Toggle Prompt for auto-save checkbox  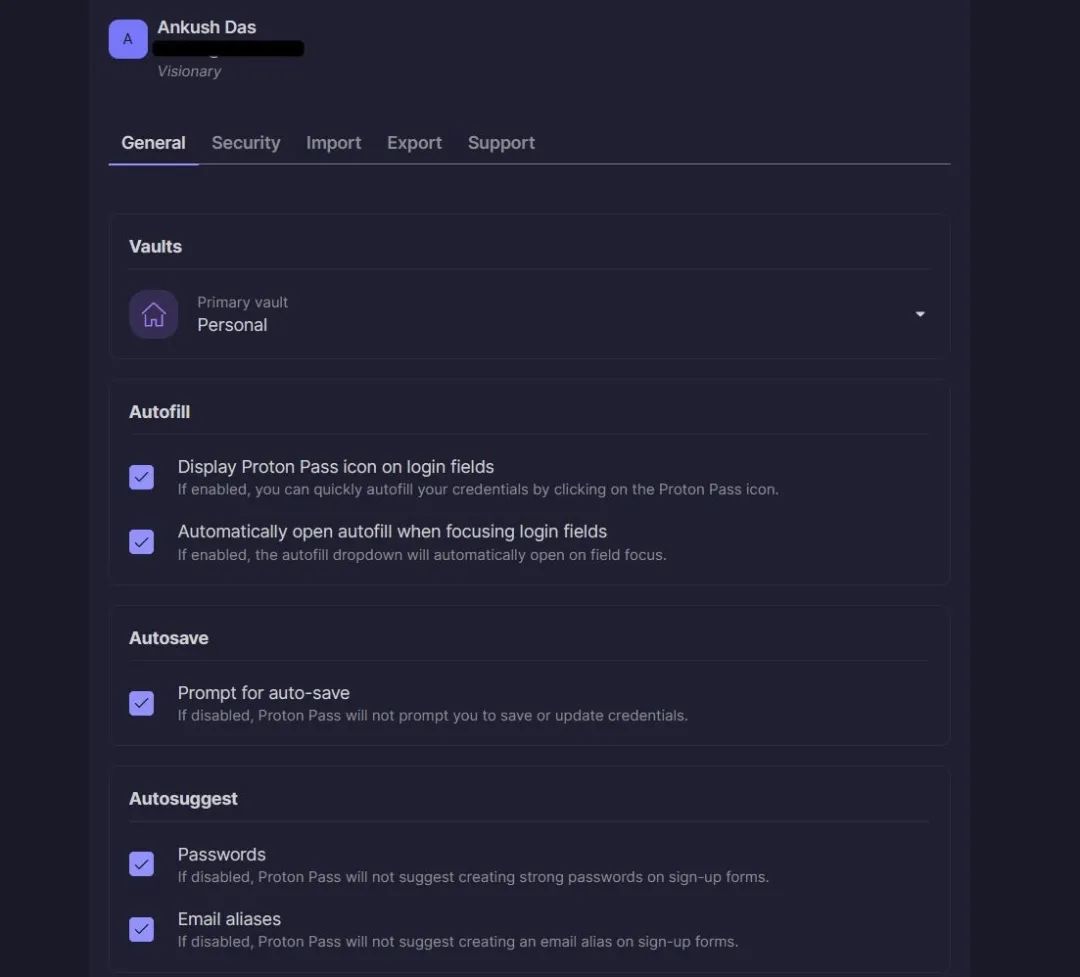click(x=142, y=703)
